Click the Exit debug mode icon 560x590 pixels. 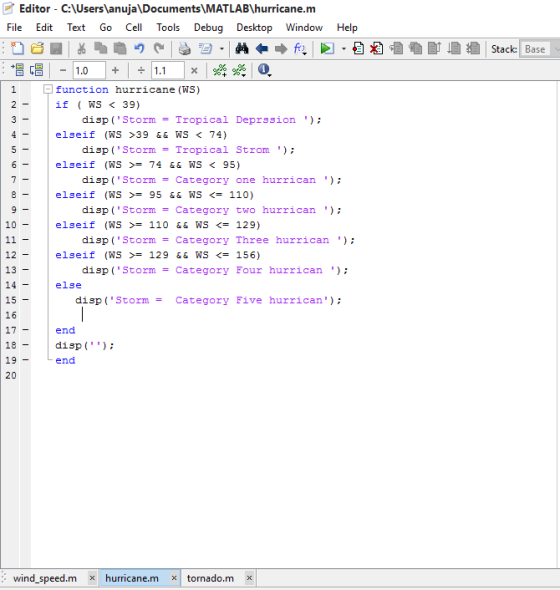coord(473,49)
